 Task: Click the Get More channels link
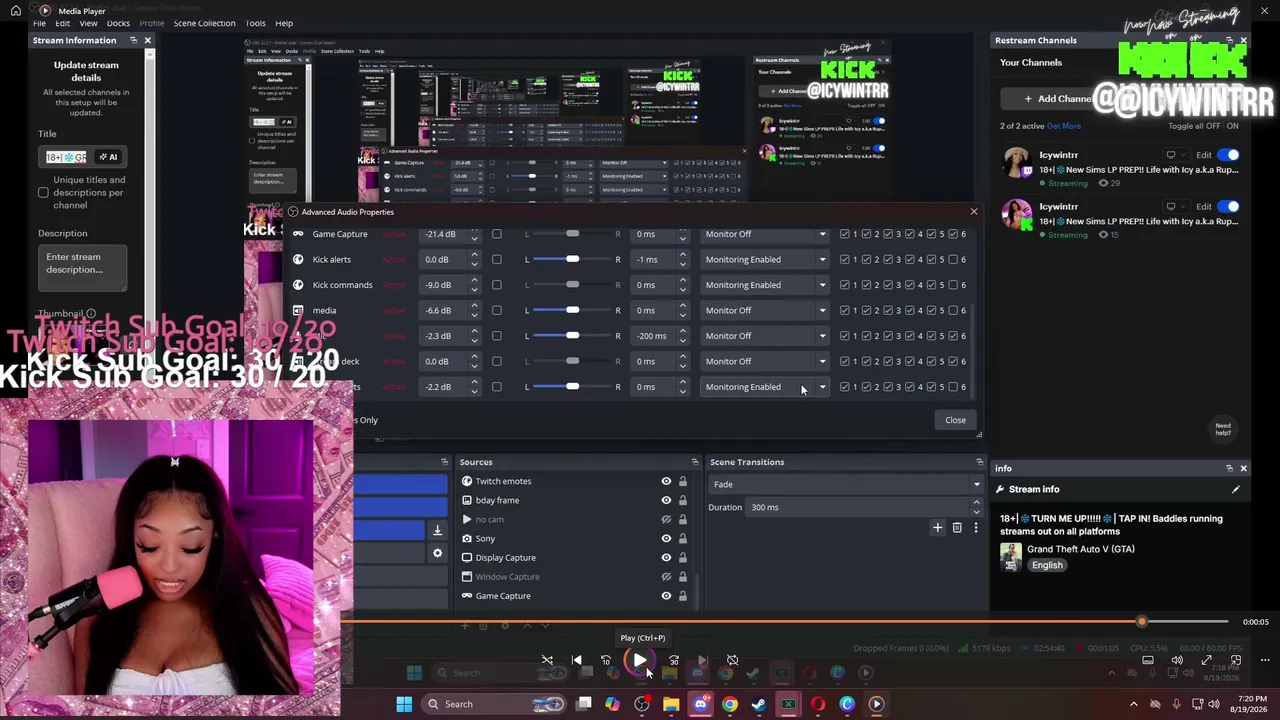point(1064,126)
